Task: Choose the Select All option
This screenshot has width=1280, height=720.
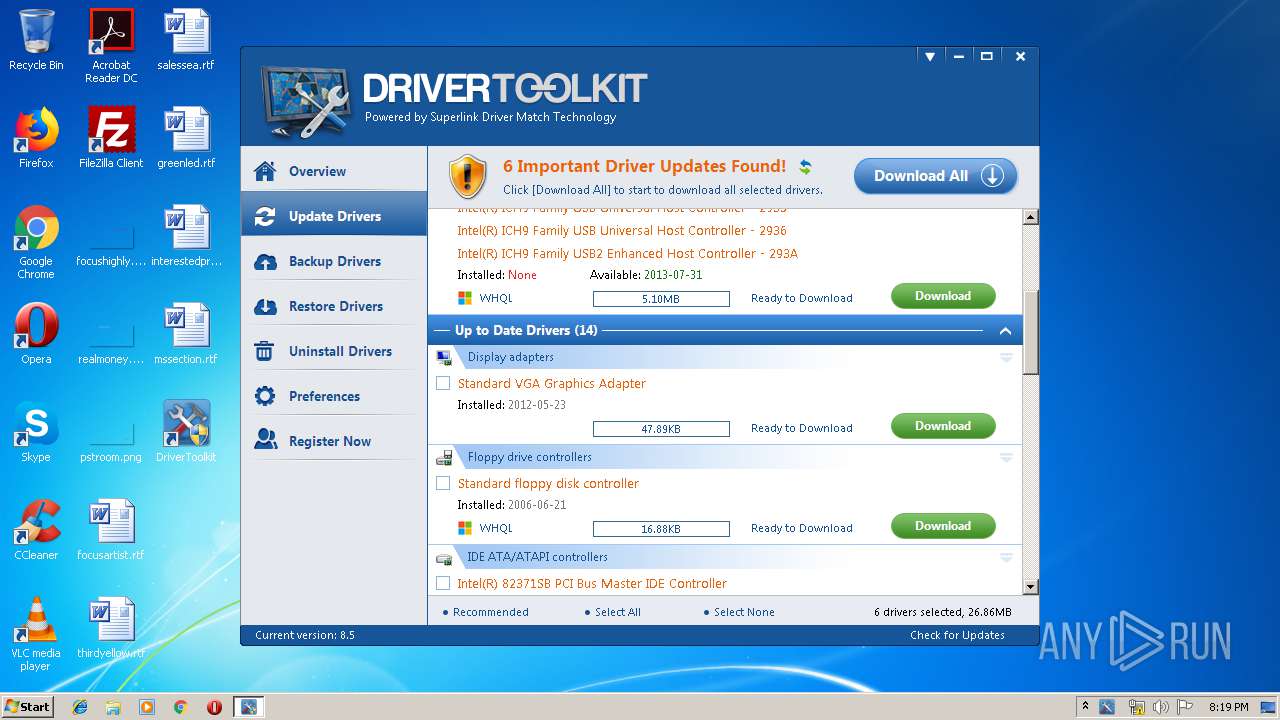Action: click(612, 612)
